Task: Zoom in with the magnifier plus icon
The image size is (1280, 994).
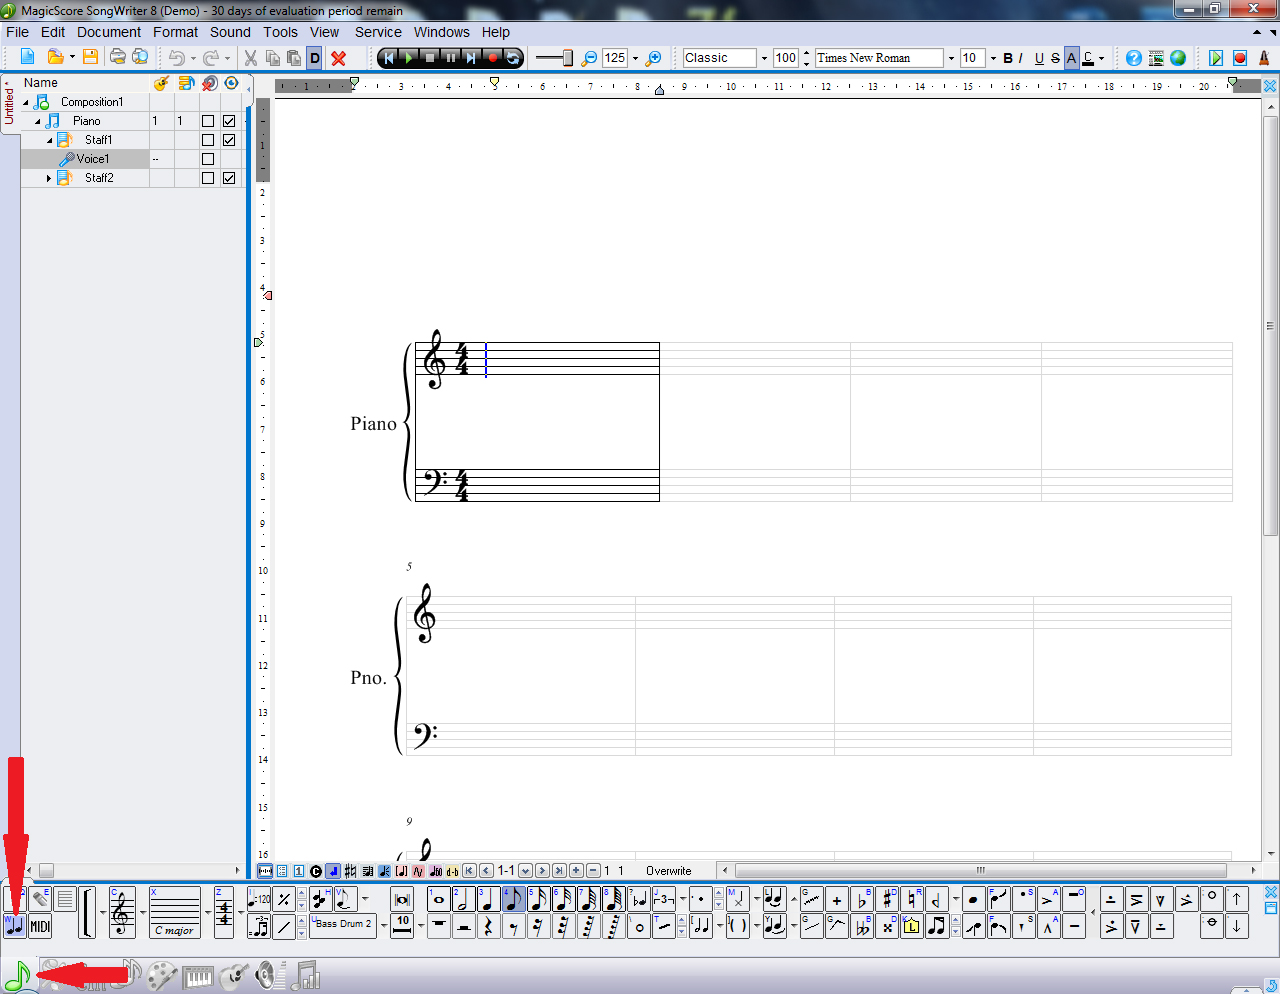Action: tap(653, 58)
